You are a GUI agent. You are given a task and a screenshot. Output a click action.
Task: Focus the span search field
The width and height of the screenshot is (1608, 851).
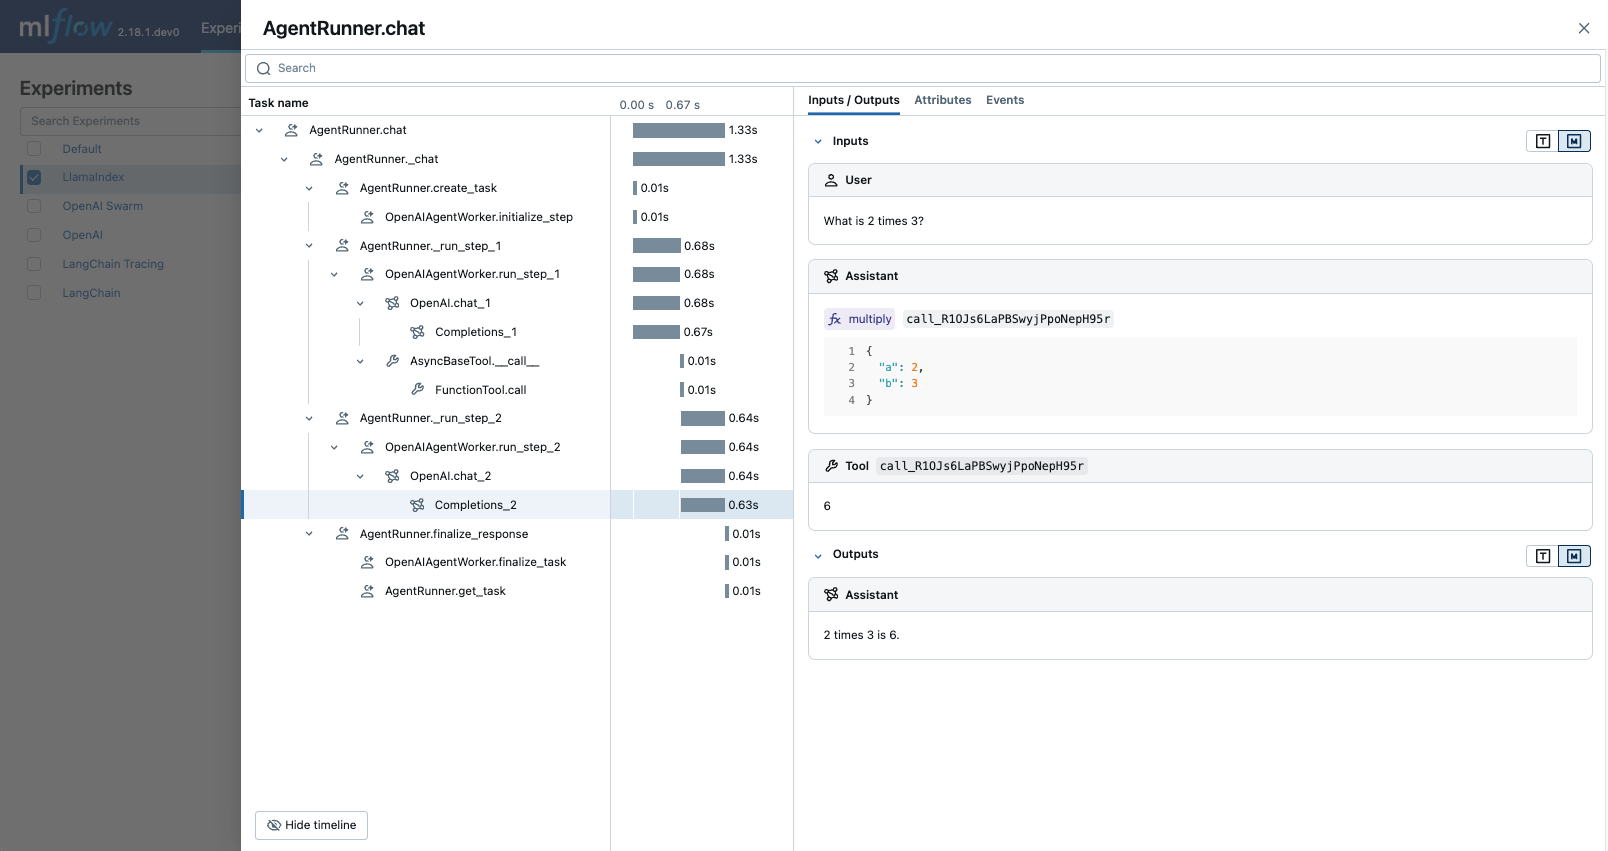(x=920, y=69)
